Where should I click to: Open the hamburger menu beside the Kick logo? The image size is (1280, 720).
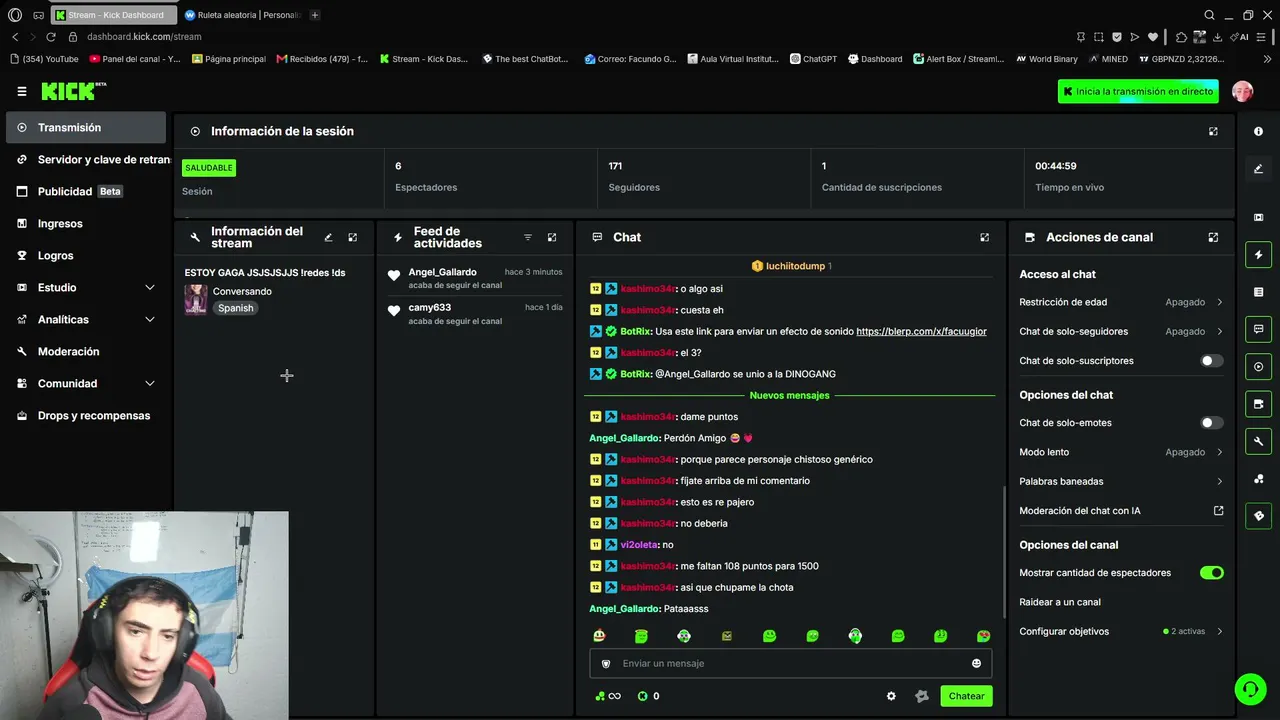[22, 91]
